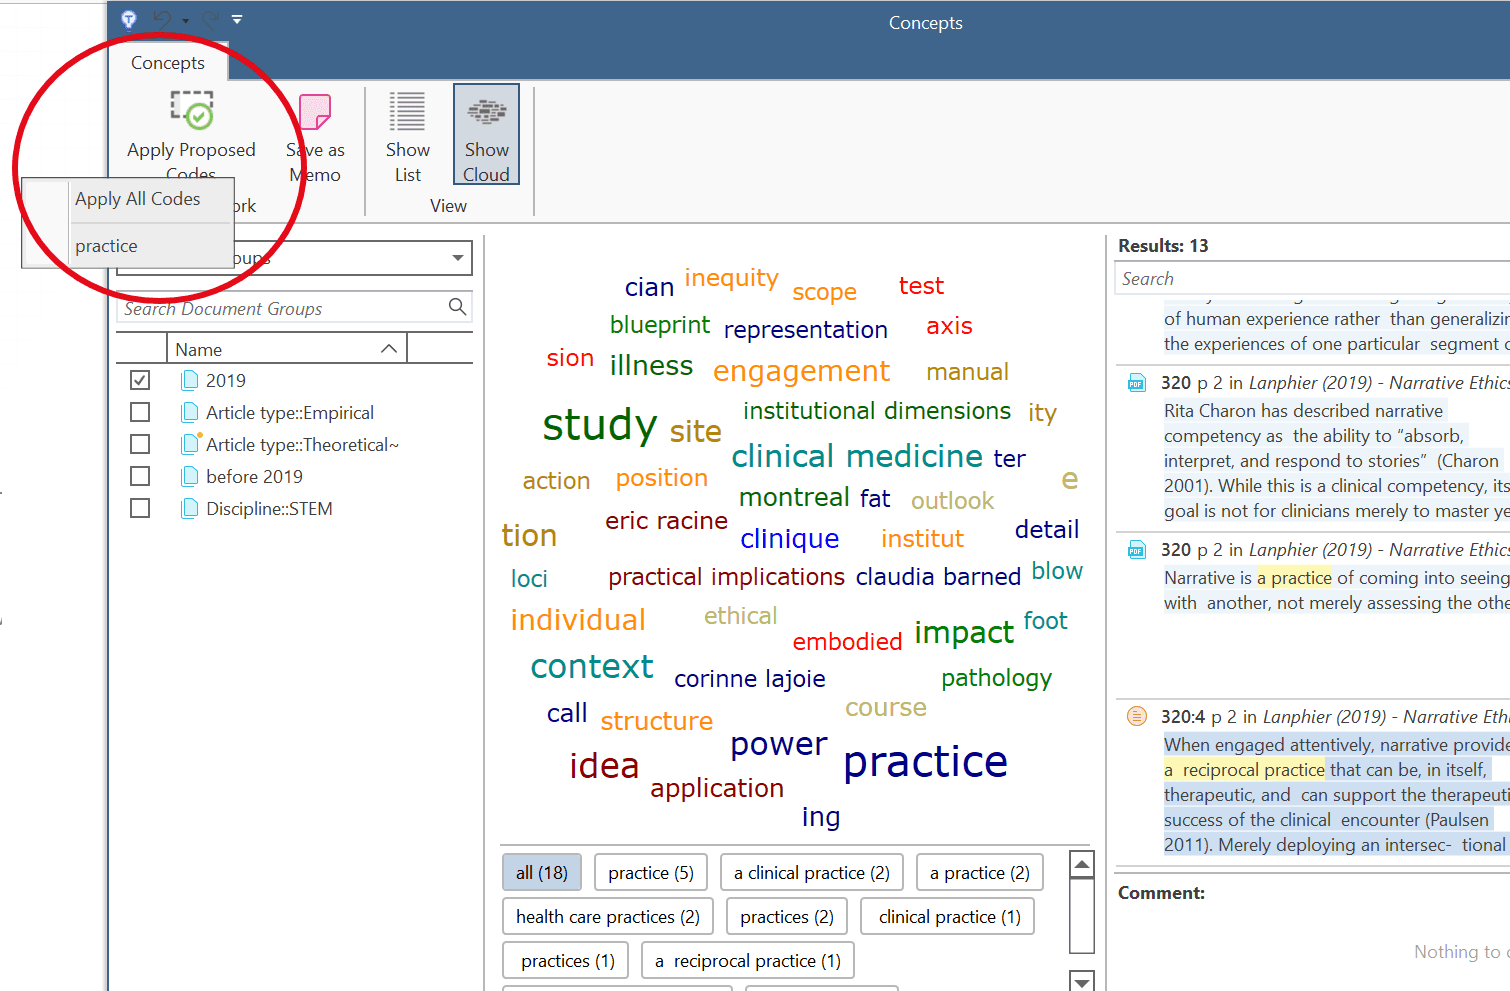Enable the Discipline::STEM checkbox
Image resolution: width=1510 pixels, height=991 pixels.
tap(140, 508)
